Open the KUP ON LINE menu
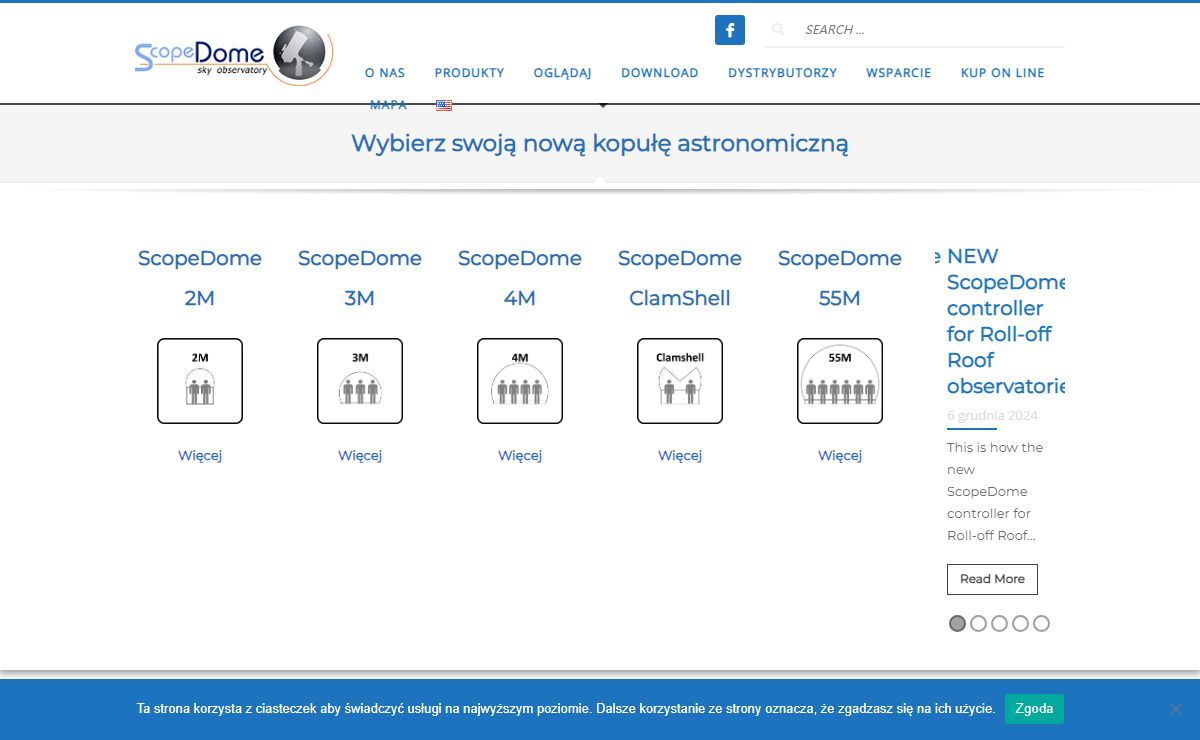The height and width of the screenshot is (740, 1200). pyautogui.click(x=1003, y=73)
